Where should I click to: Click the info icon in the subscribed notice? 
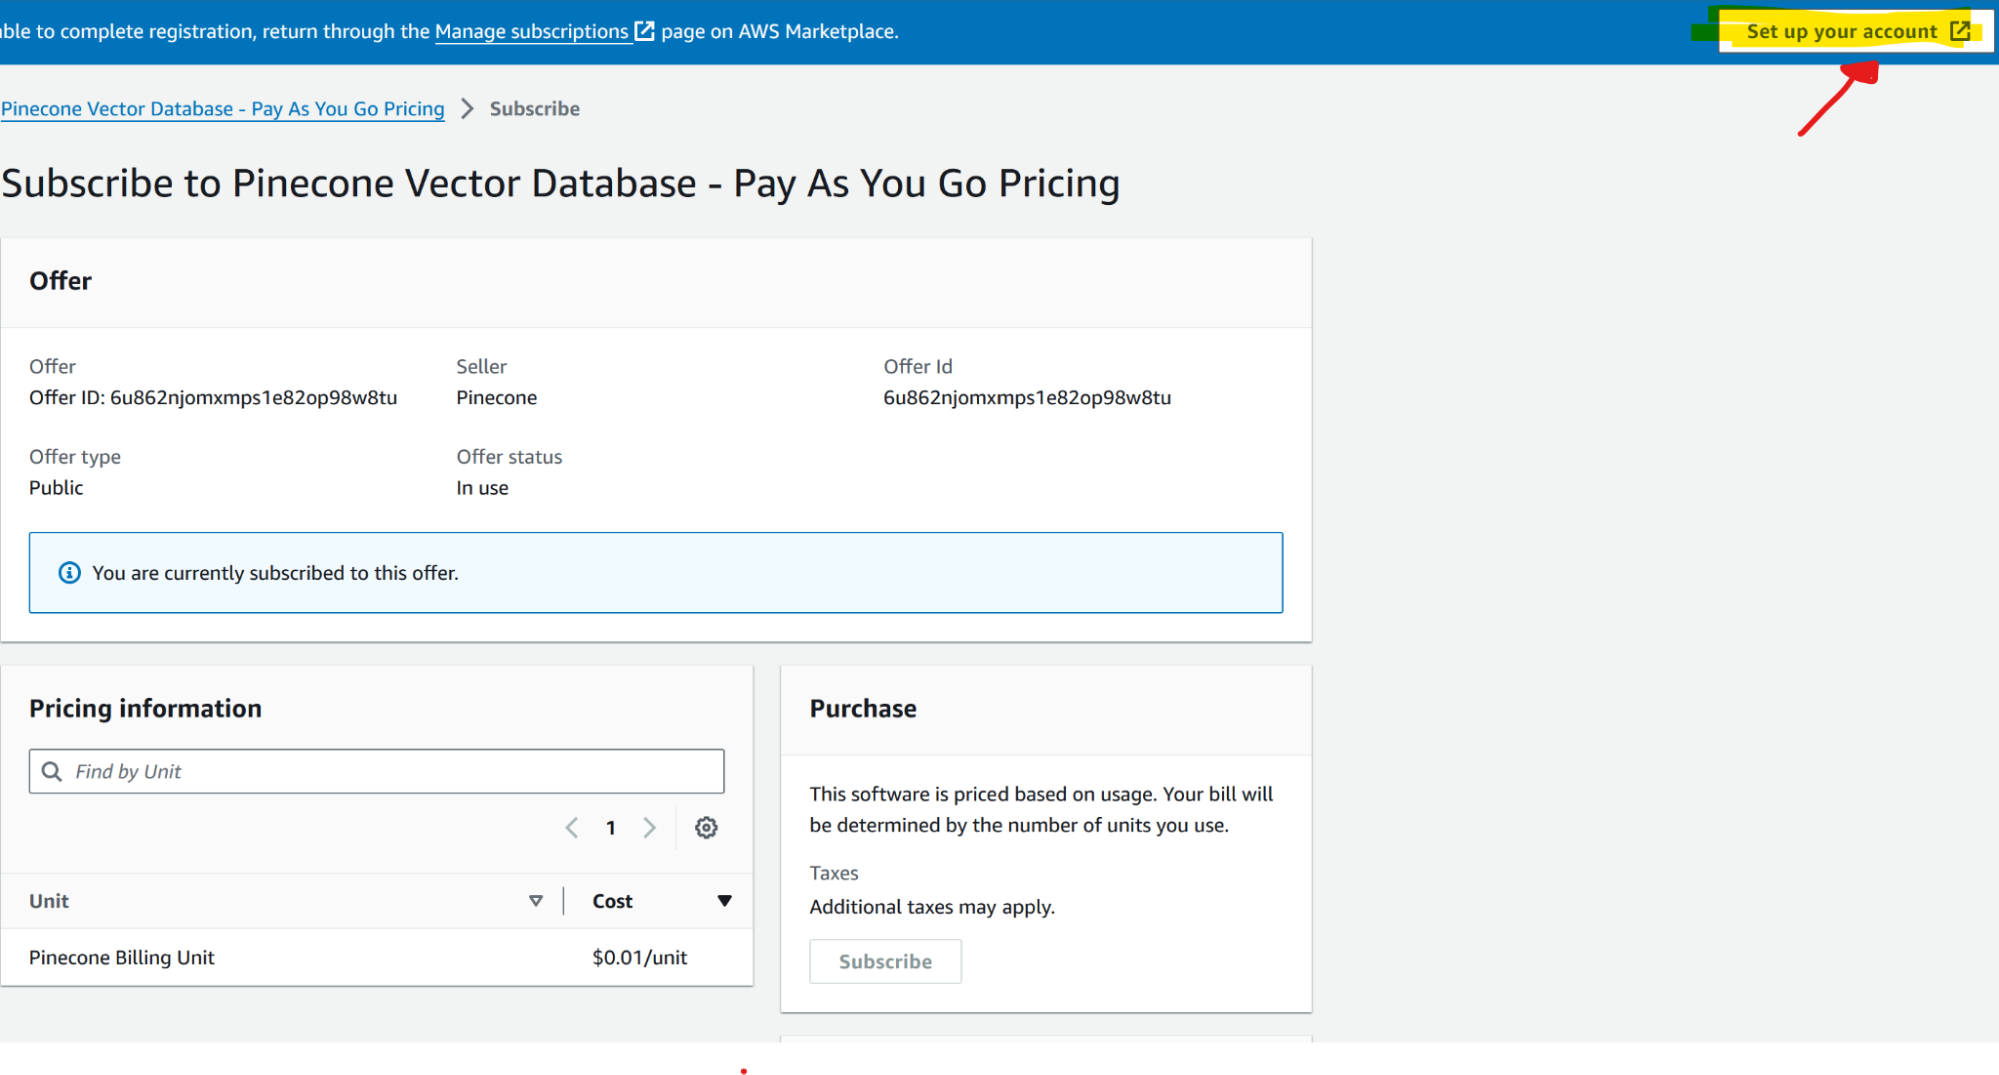click(x=69, y=573)
